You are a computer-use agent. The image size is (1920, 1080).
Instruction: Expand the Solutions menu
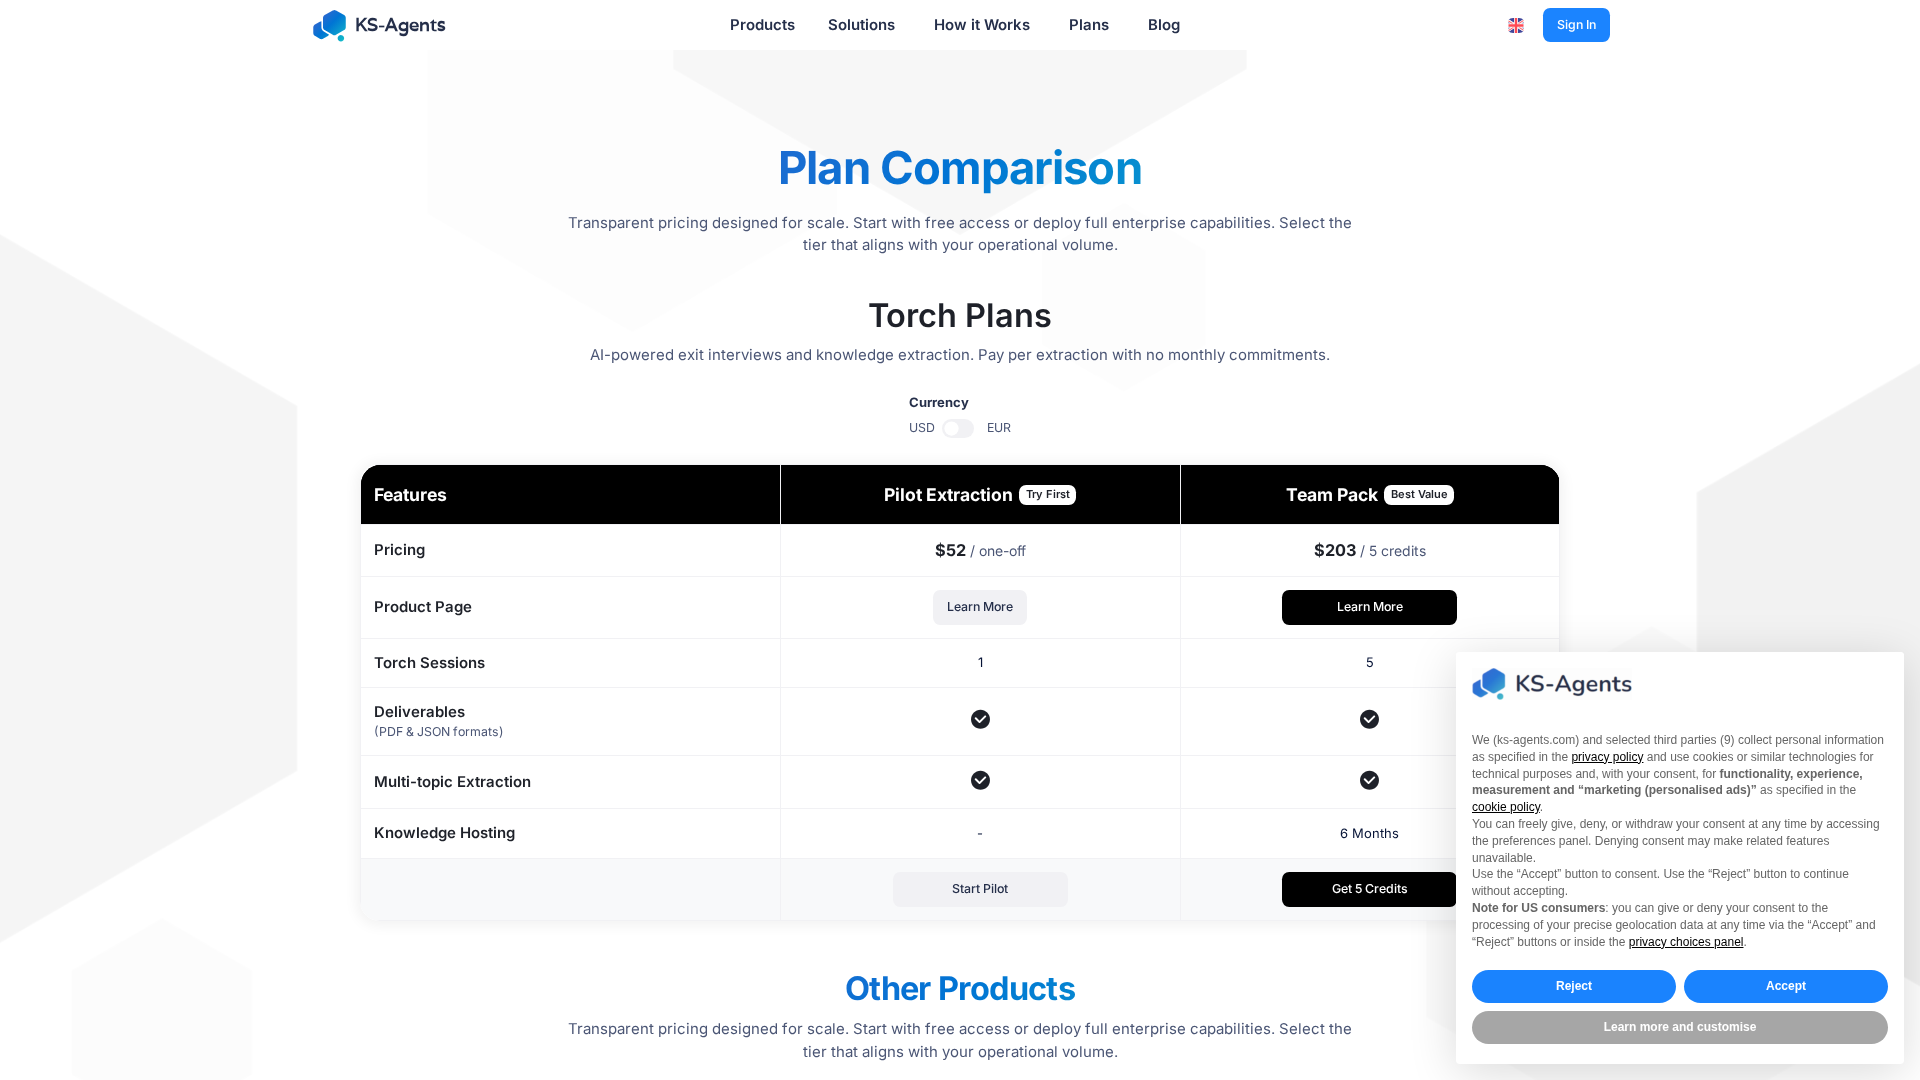[x=861, y=25]
